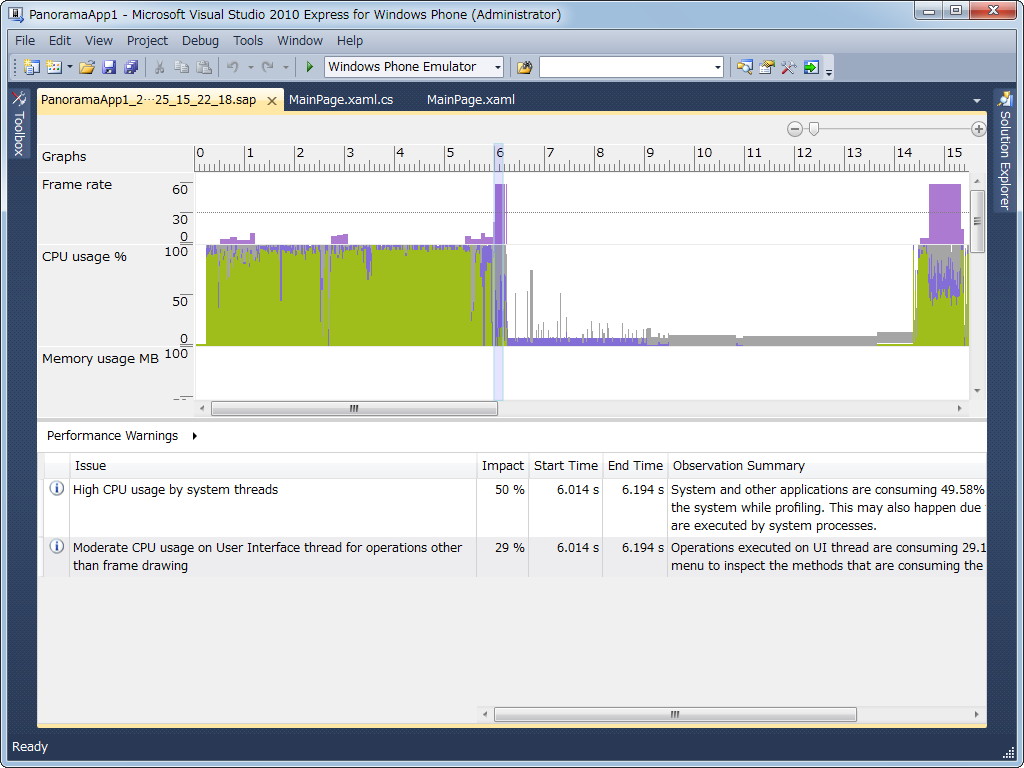This screenshot has height=768, width=1024.
Task: Zoom out the timeline with minus button
Action: [794, 129]
